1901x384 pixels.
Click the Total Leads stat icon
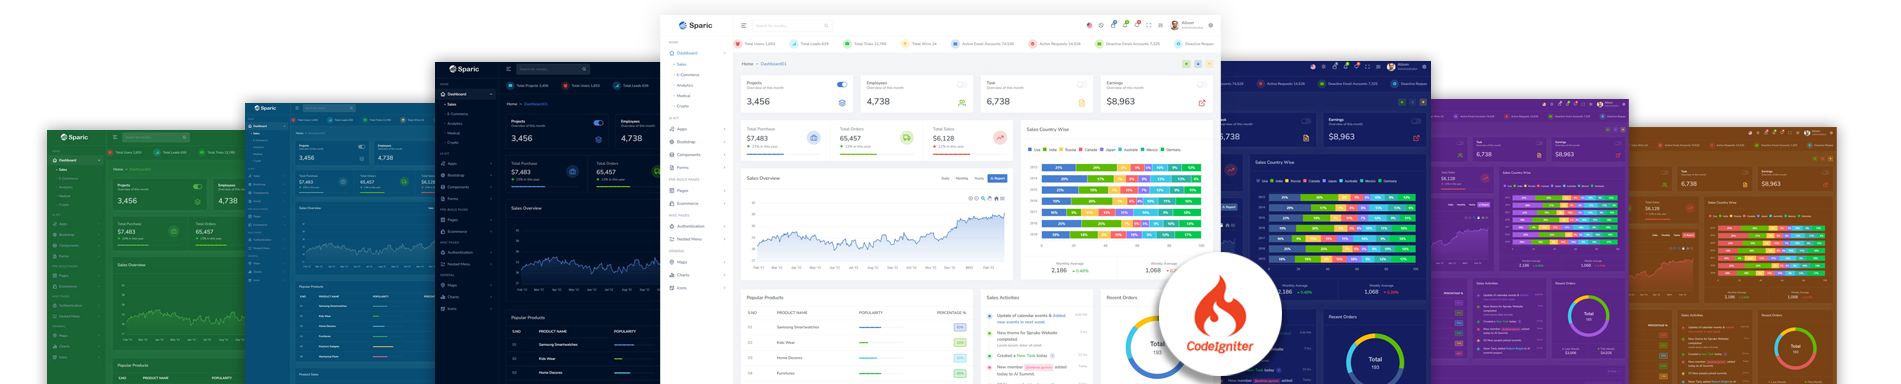click(793, 44)
